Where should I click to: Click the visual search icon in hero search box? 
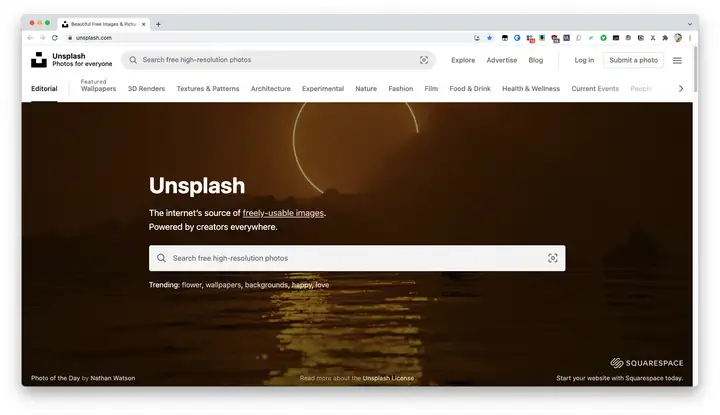tap(553, 258)
